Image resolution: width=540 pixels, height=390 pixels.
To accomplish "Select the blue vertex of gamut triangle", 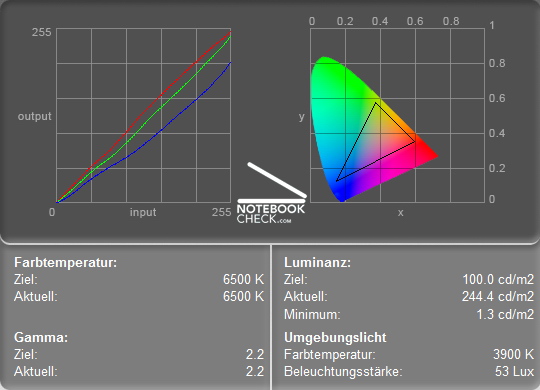I will (x=337, y=180).
